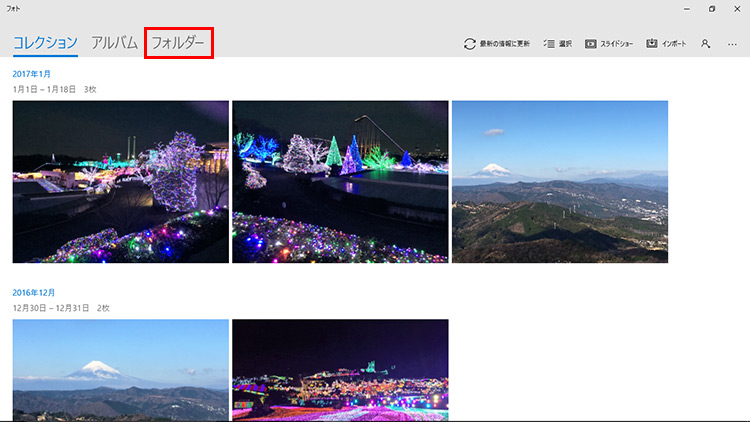Maximize the フォト window

click(x=711, y=9)
